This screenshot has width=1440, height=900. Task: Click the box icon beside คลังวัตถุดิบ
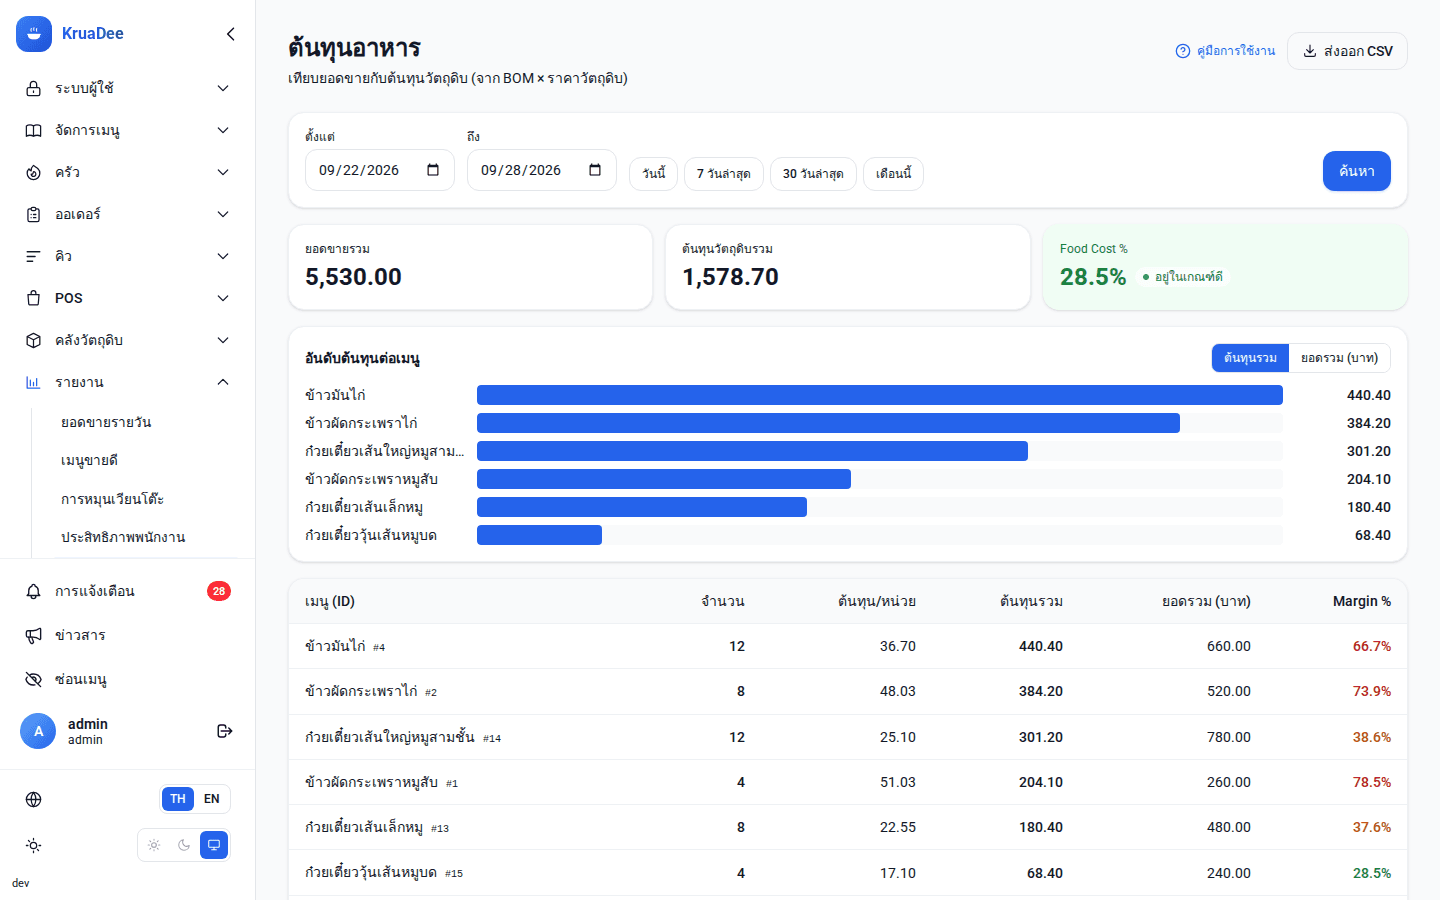click(34, 340)
